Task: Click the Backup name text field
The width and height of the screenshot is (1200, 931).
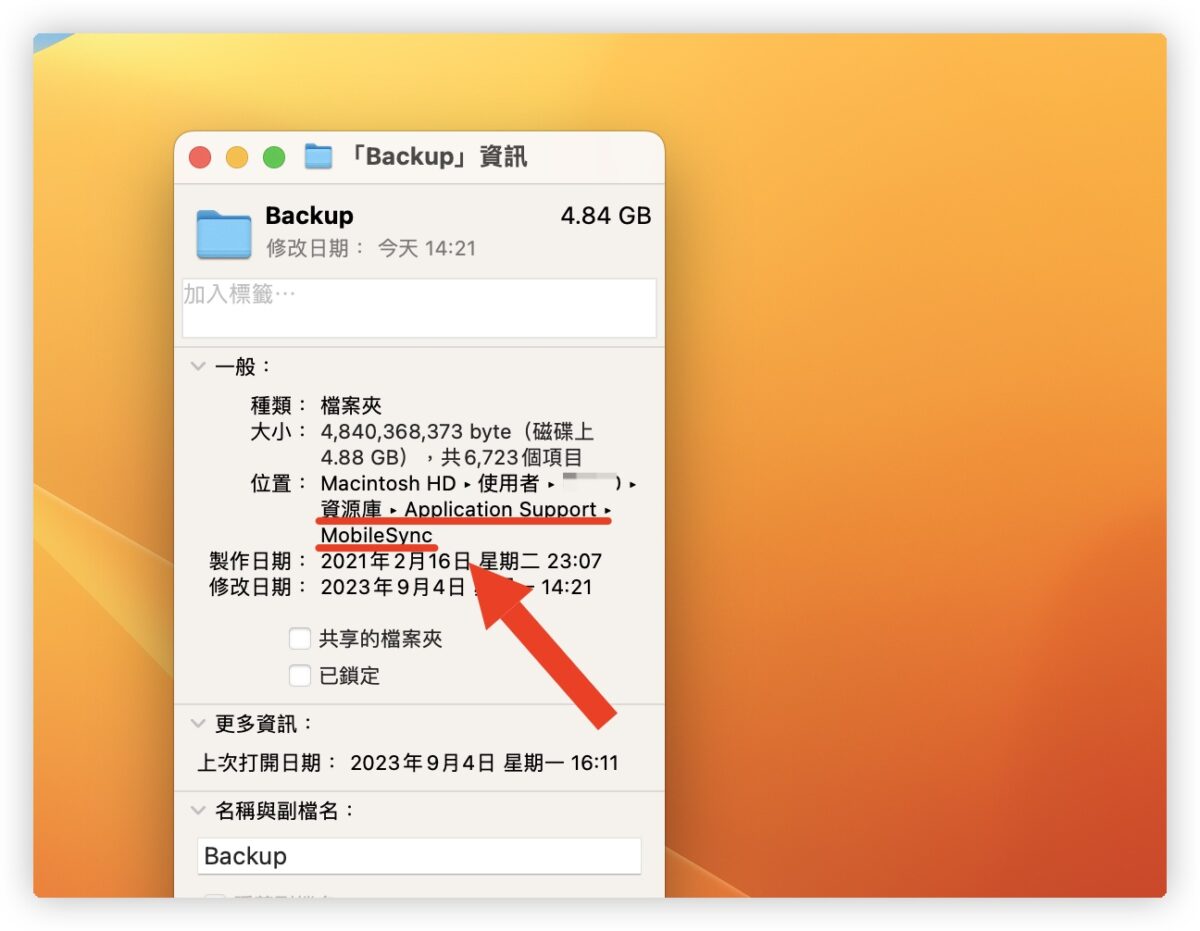Action: click(419, 857)
